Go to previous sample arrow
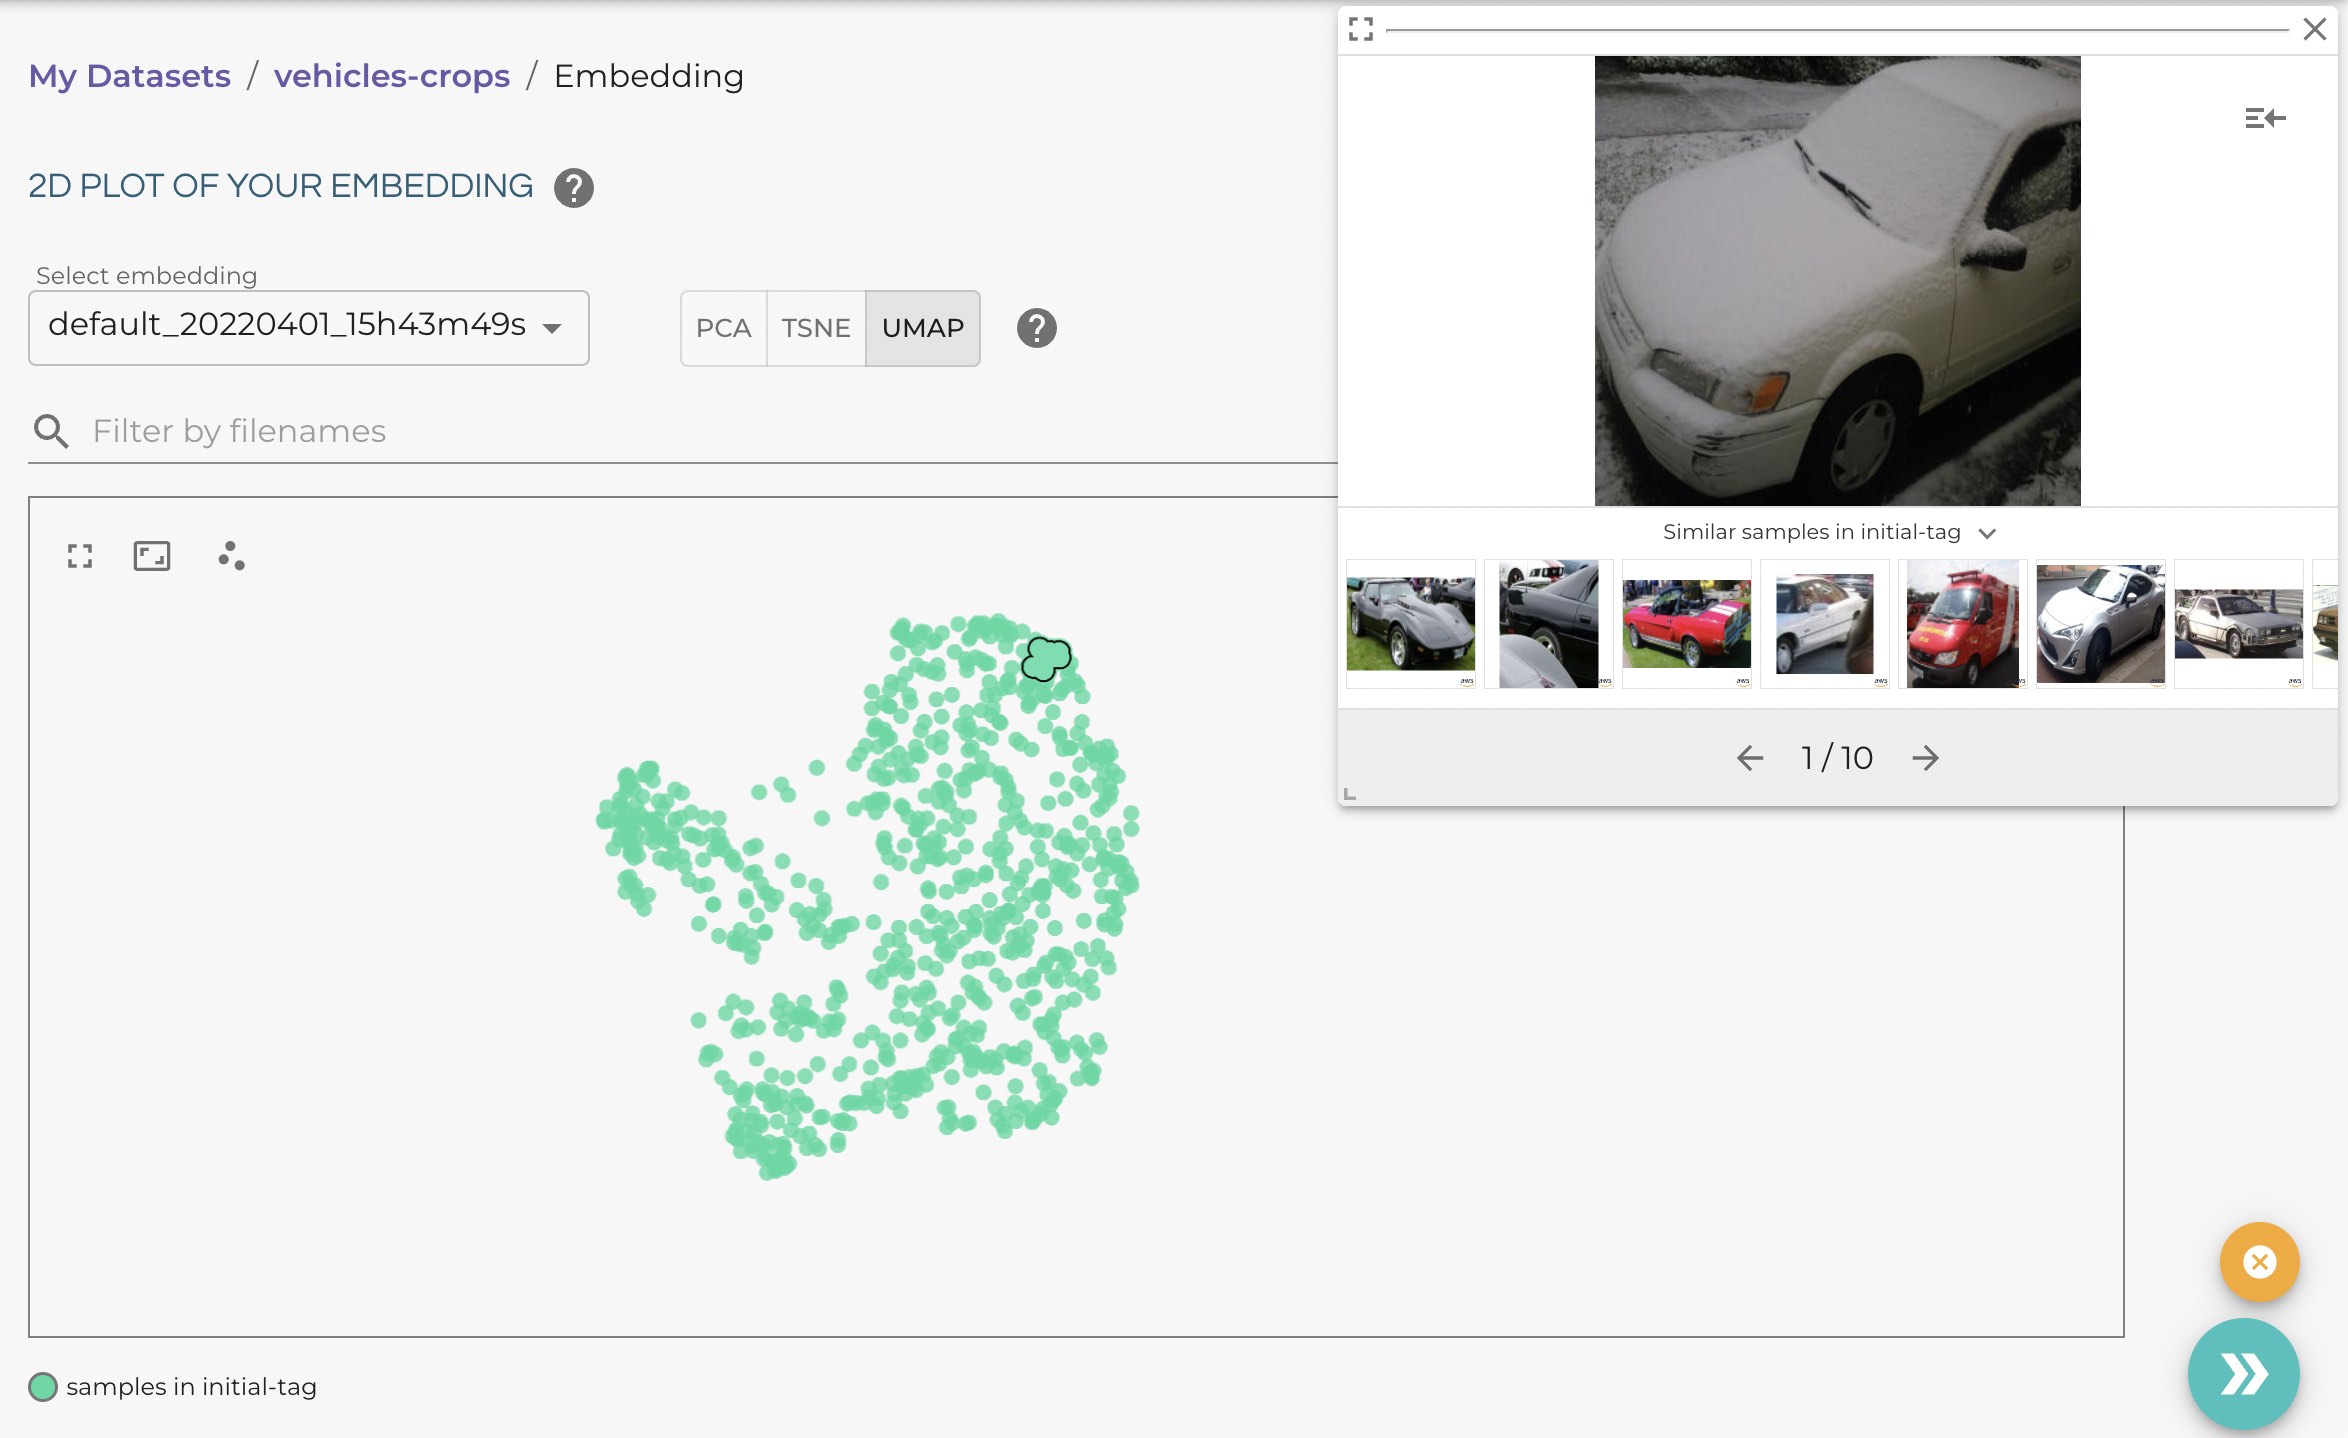Viewport: 2348px width, 1438px height. [x=1749, y=758]
